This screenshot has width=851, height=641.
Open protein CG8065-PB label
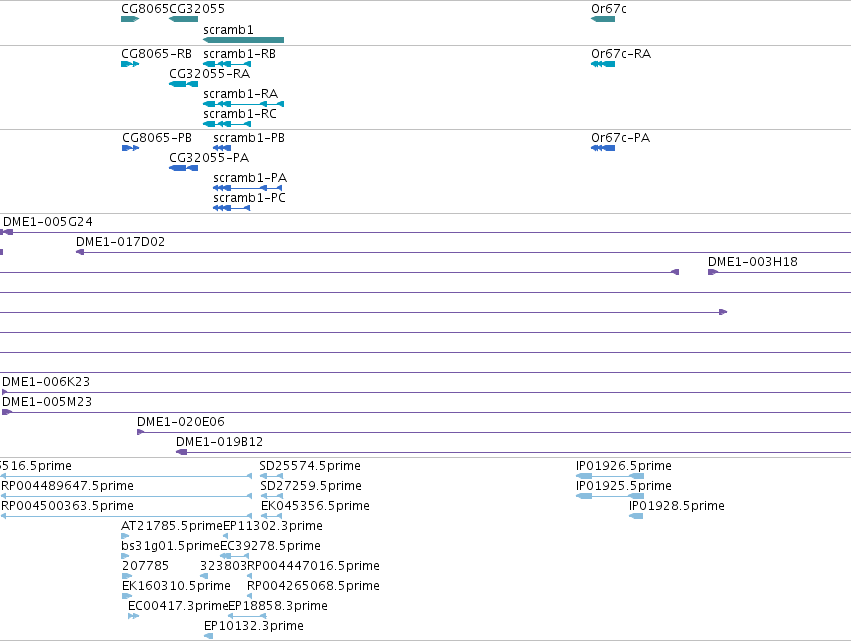point(156,138)
